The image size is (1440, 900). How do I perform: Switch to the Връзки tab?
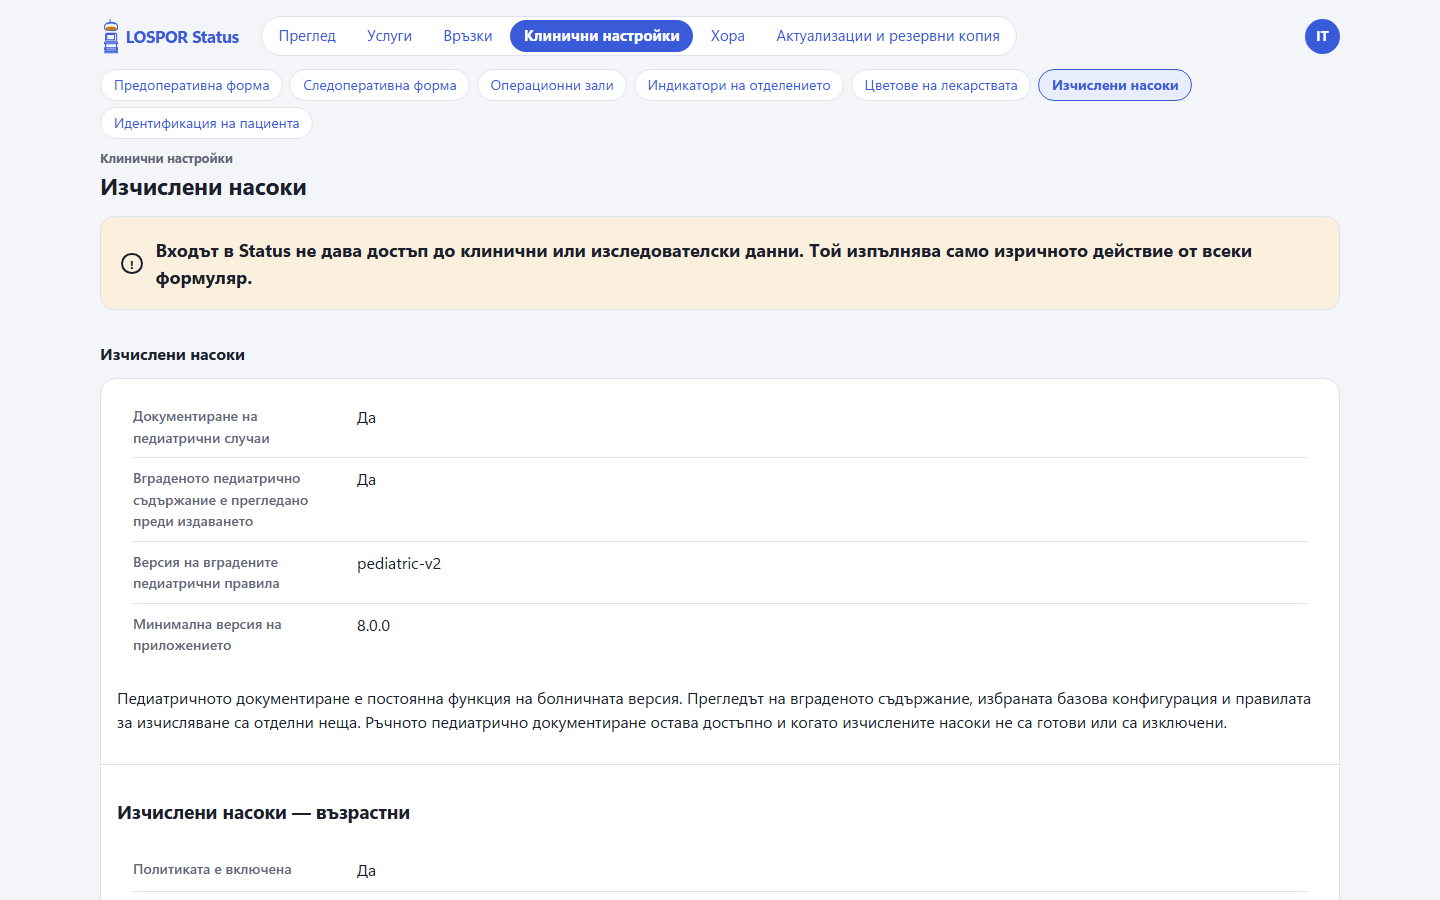[468, 36]
